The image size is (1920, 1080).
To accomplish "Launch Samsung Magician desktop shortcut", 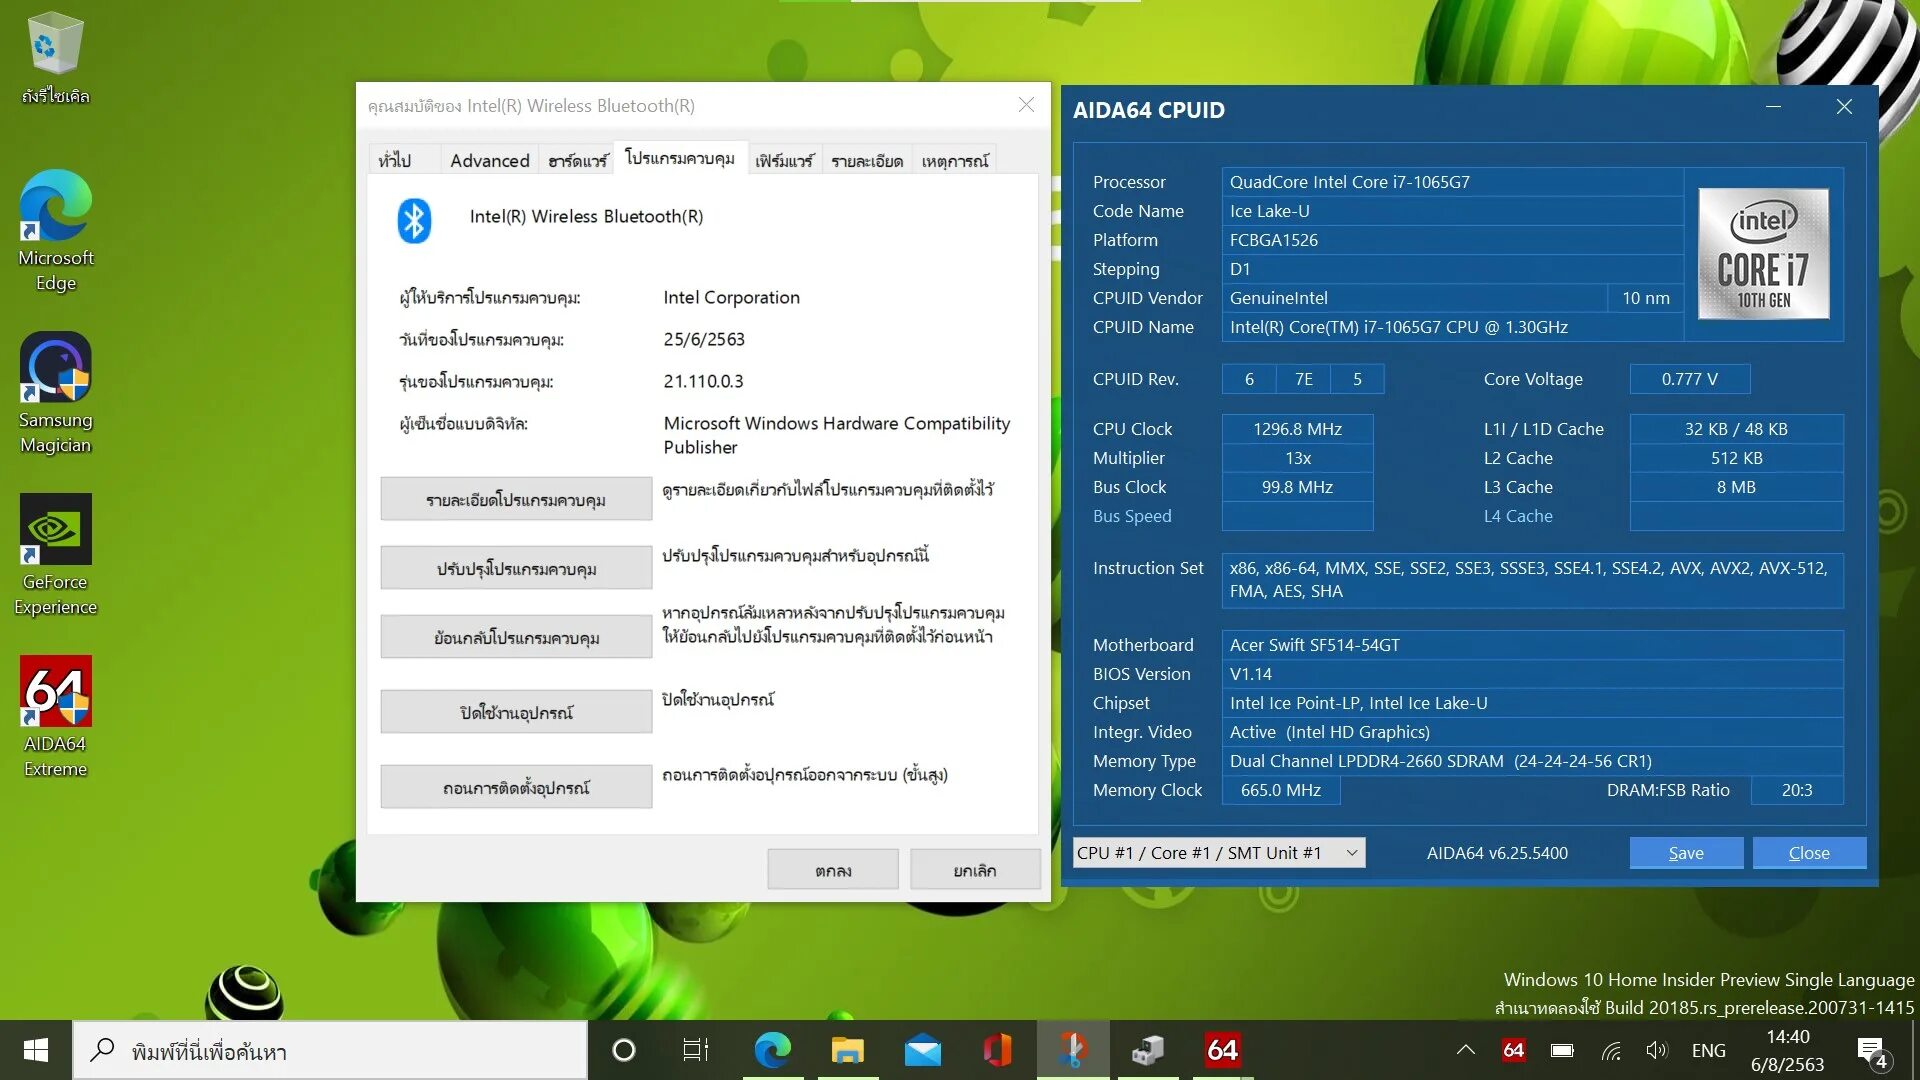I will (55, 394).
